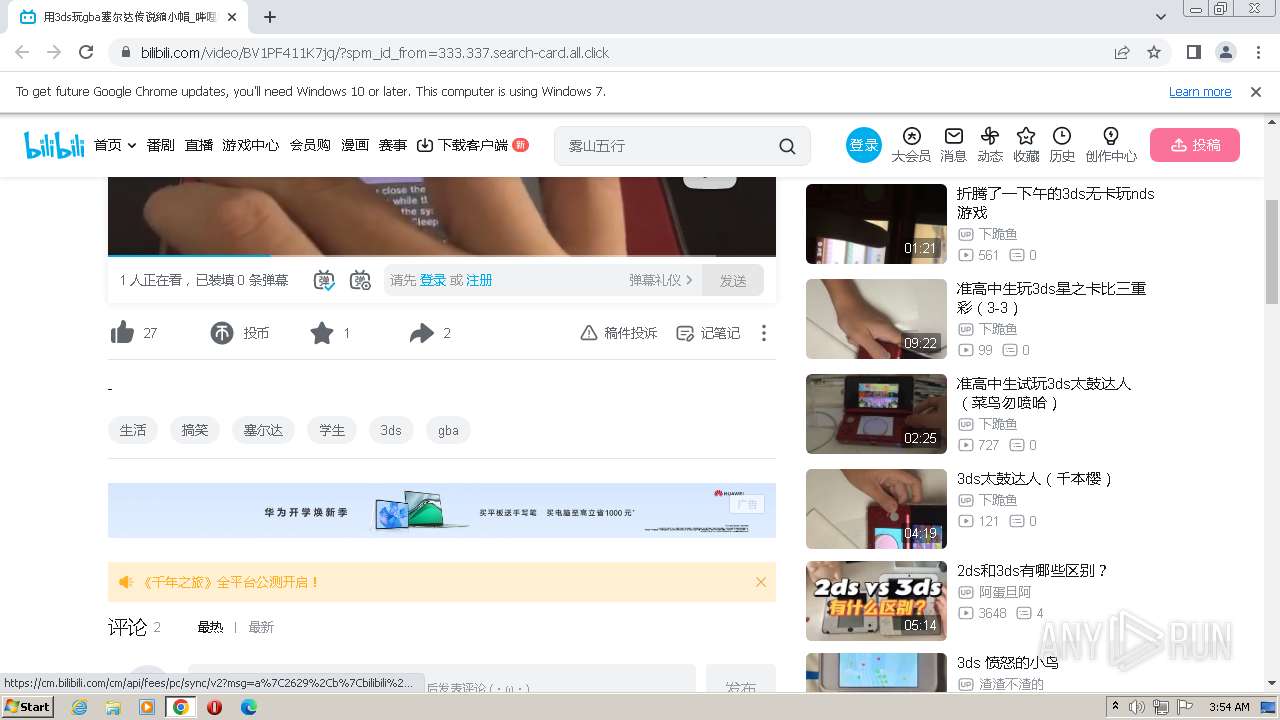Open the 历史 history icon
This screenshot has width=1280, height=720.
click(1062, 145)
